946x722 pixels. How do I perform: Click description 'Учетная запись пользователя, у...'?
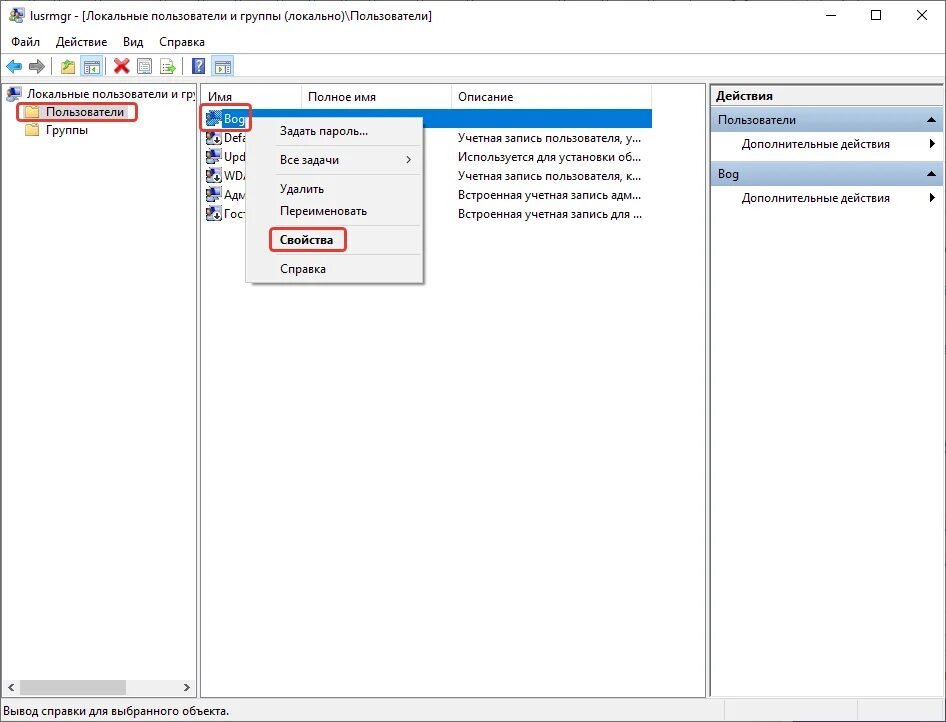(x=549, y=138)
